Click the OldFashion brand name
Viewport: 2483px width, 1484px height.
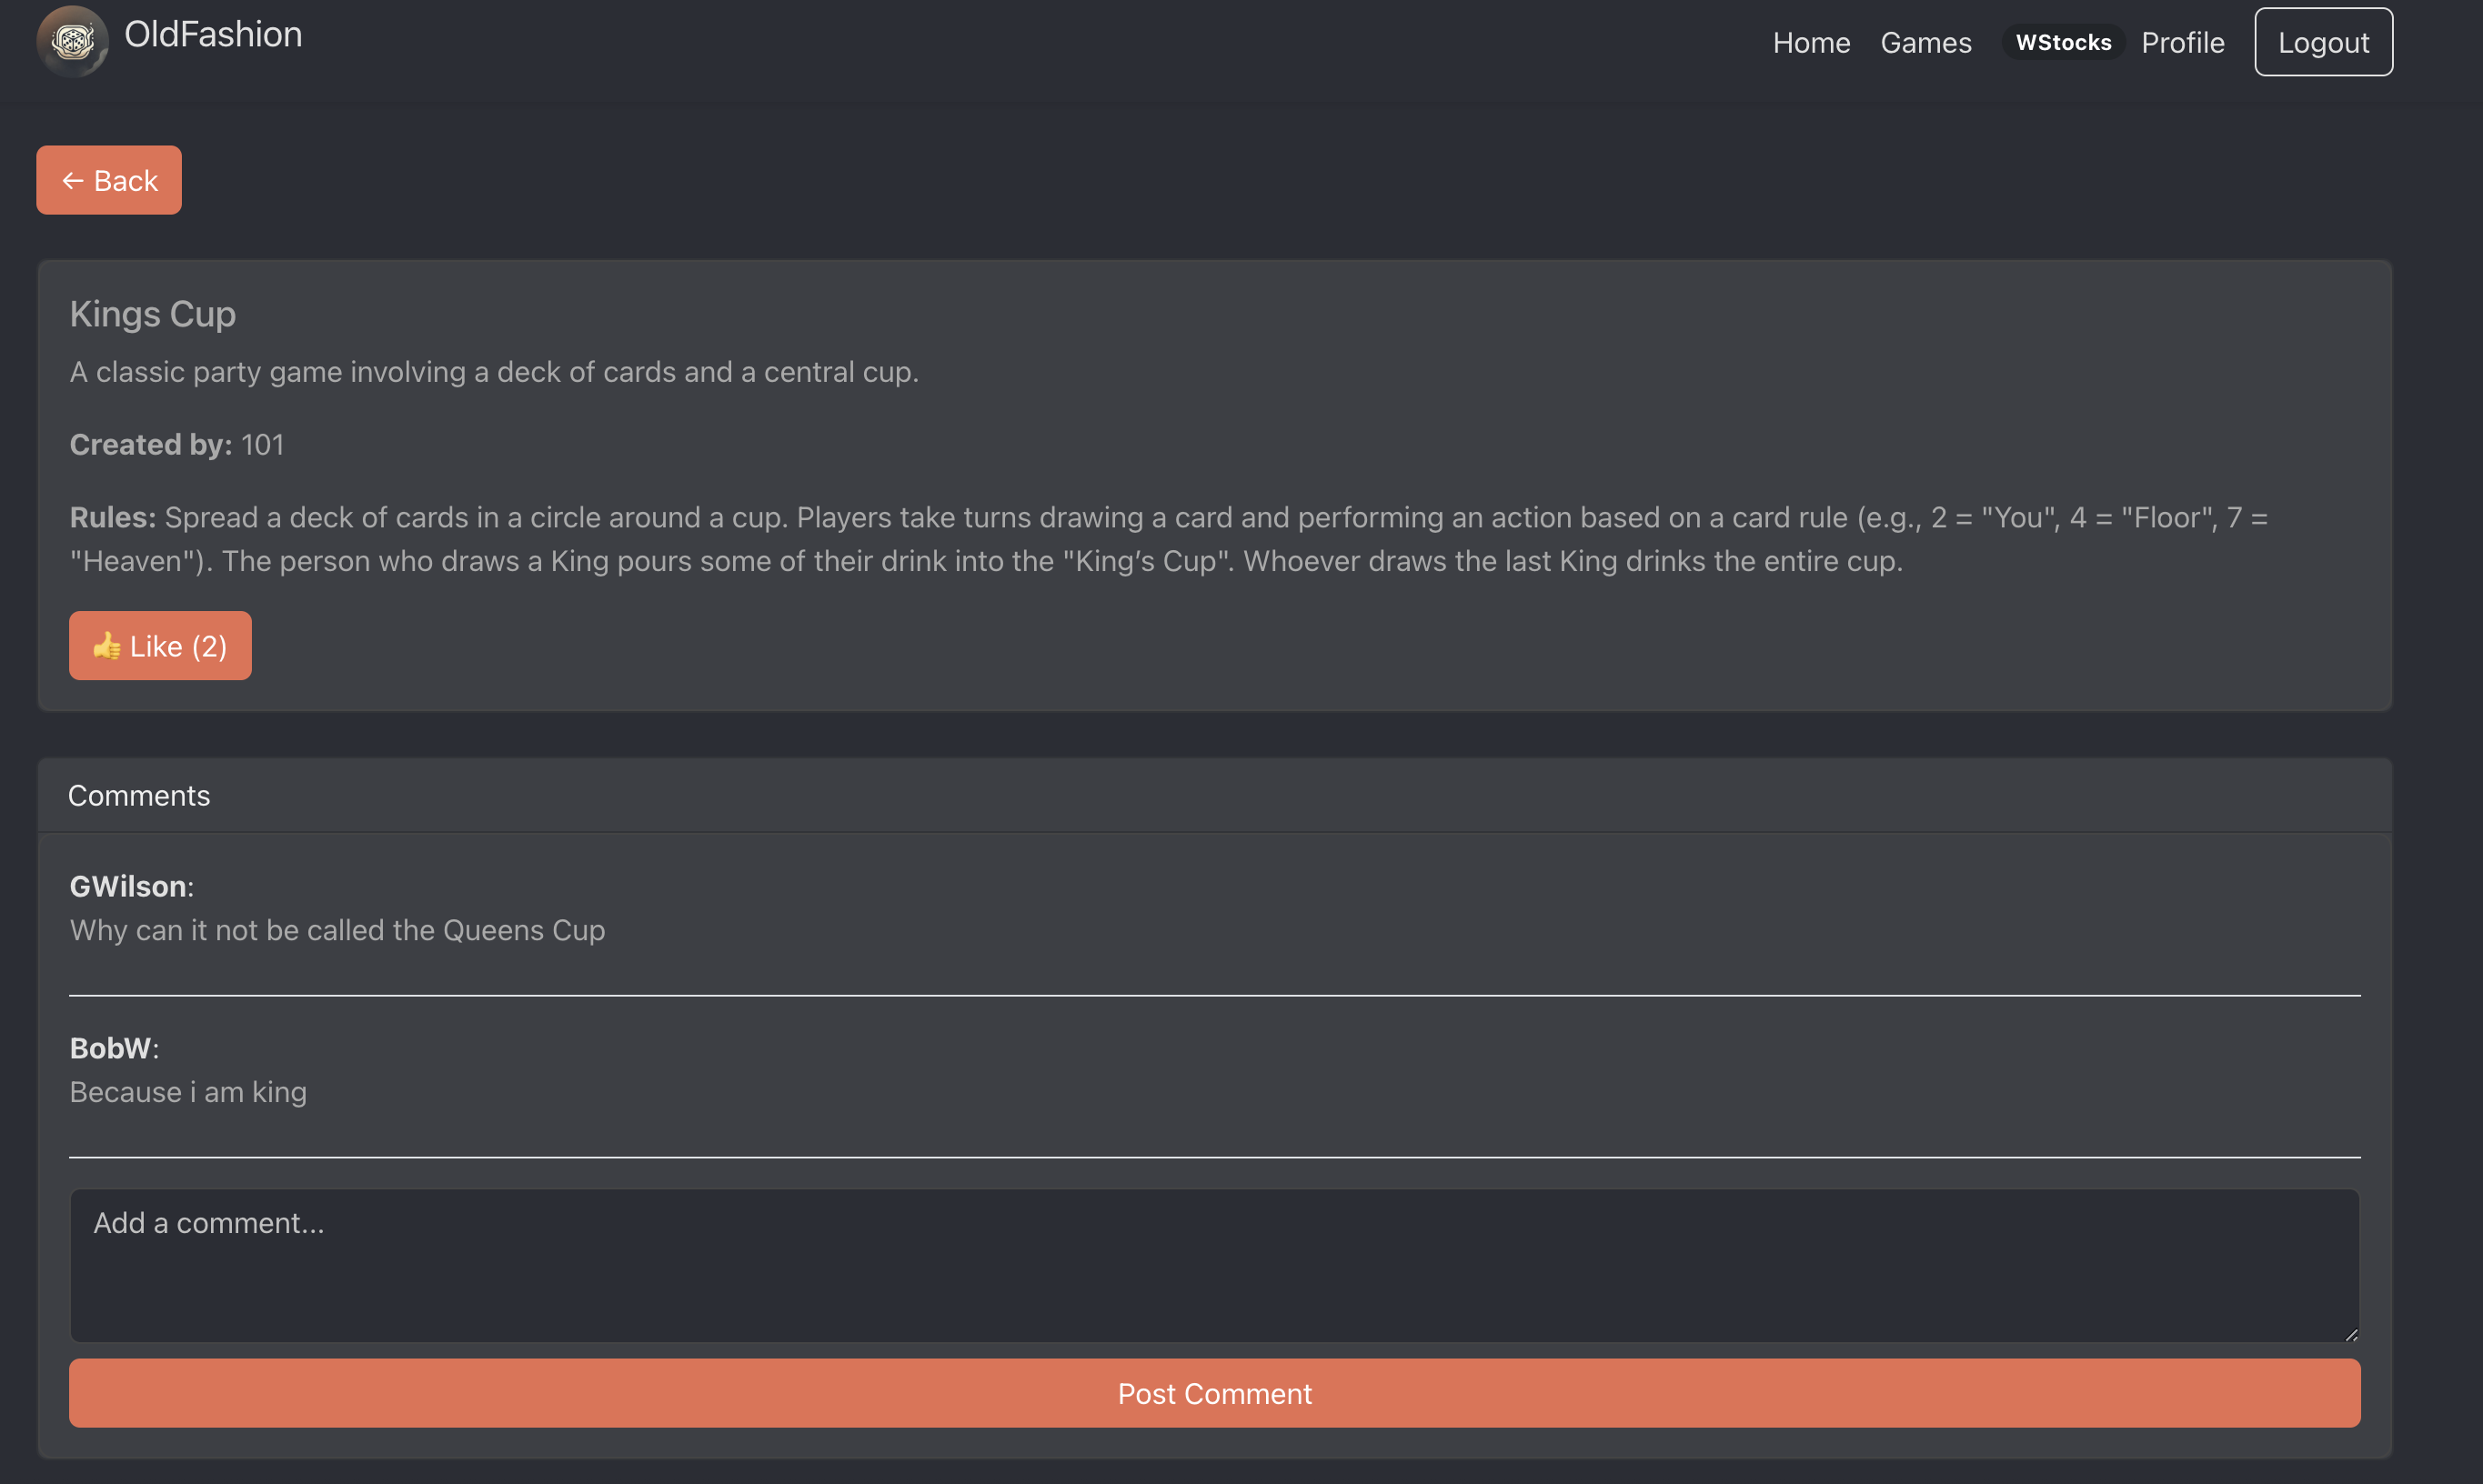pos(213,35)
